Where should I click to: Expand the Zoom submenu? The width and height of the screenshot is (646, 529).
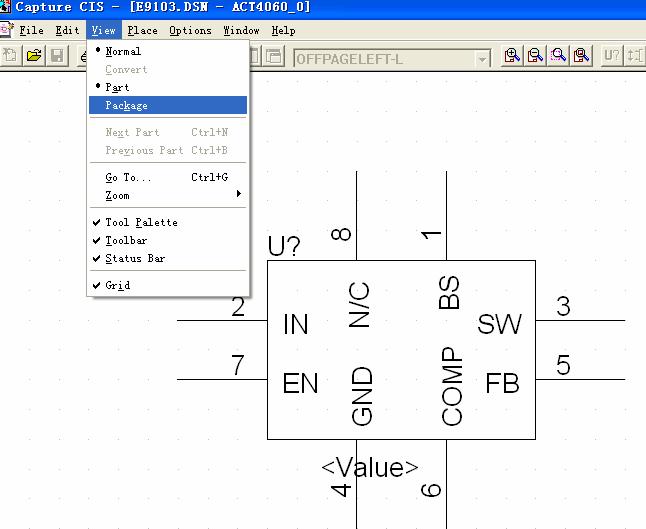click(168, 195)
